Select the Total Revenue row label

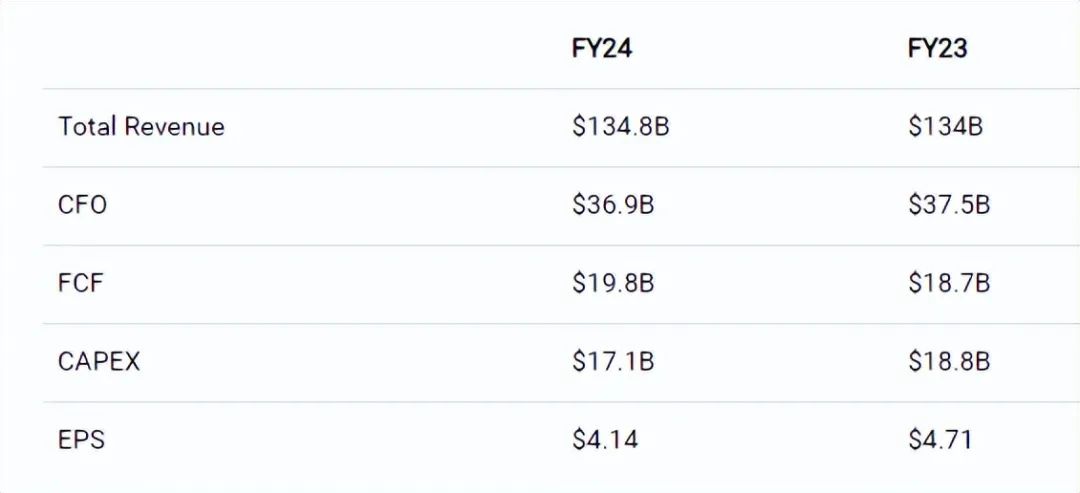click(141, 127)
